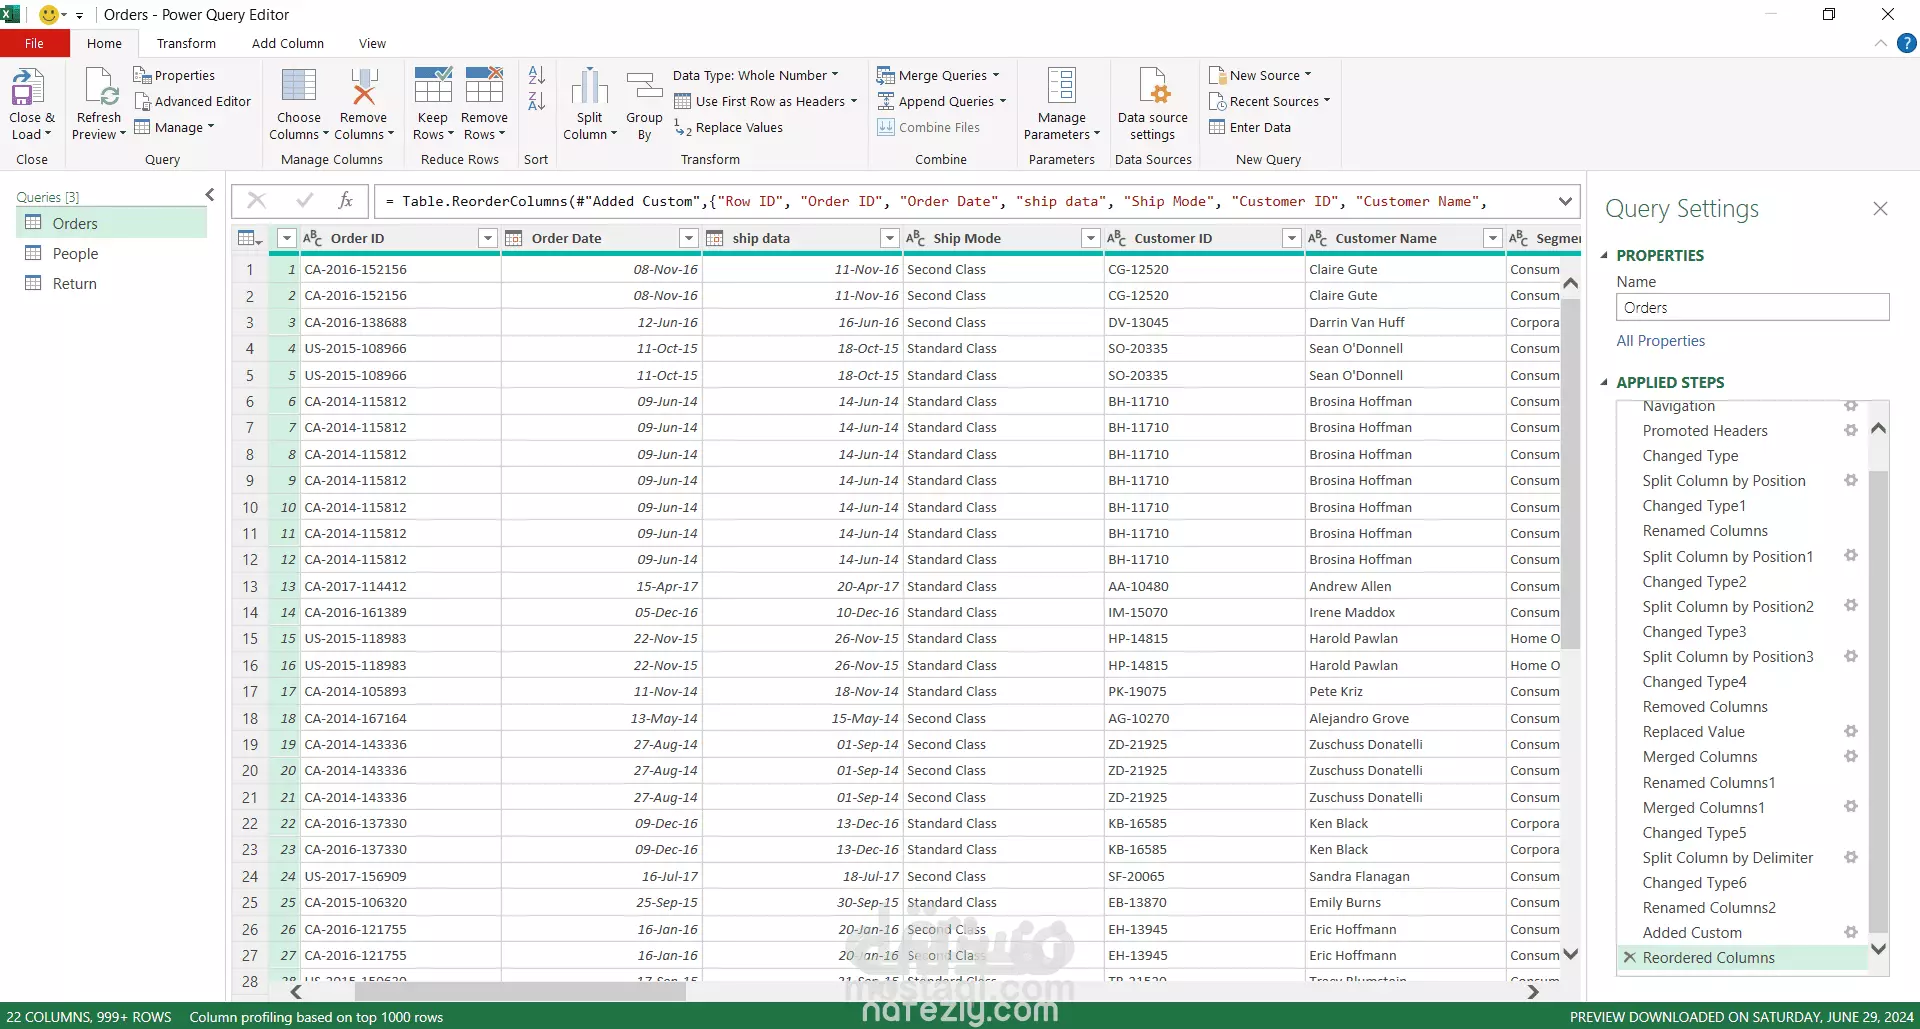The height and width of the screenshot is (1029, 1920).
Task: Open gear settings for Promoted Headers step
Action: coord(1850,430)
